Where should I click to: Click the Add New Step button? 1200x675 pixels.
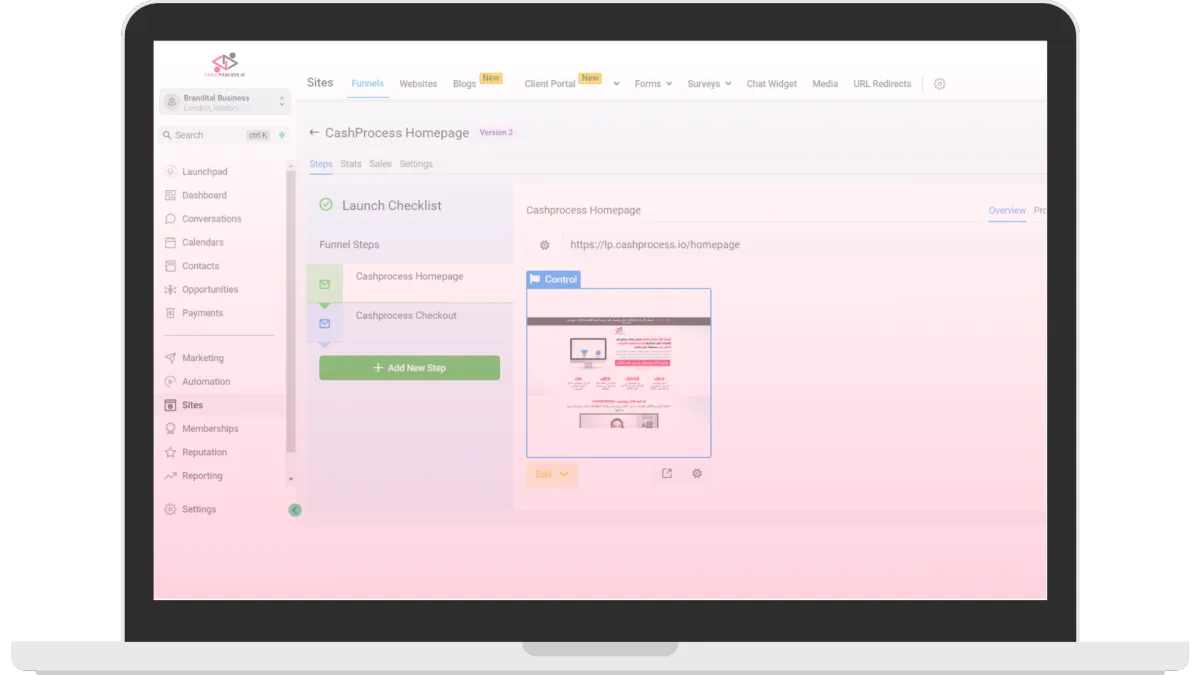[x=409, y=368]
